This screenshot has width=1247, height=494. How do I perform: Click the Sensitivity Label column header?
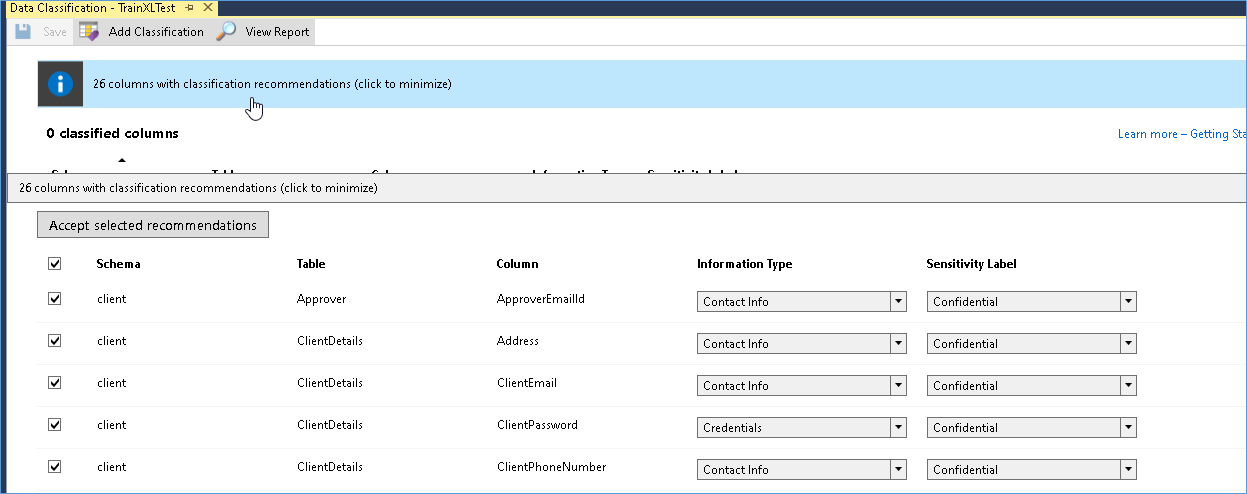tap(972, 264)
